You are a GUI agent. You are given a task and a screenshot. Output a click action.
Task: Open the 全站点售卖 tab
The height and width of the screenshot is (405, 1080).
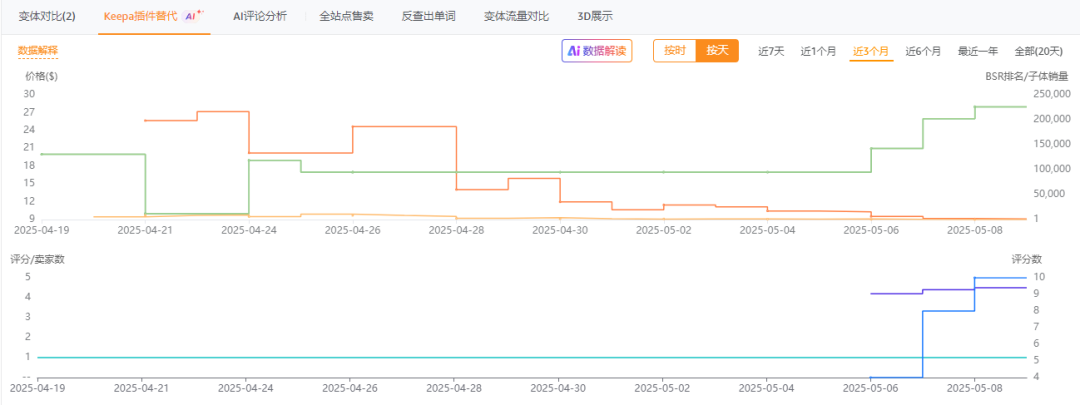pyautogui.click(x=346, y=17)
